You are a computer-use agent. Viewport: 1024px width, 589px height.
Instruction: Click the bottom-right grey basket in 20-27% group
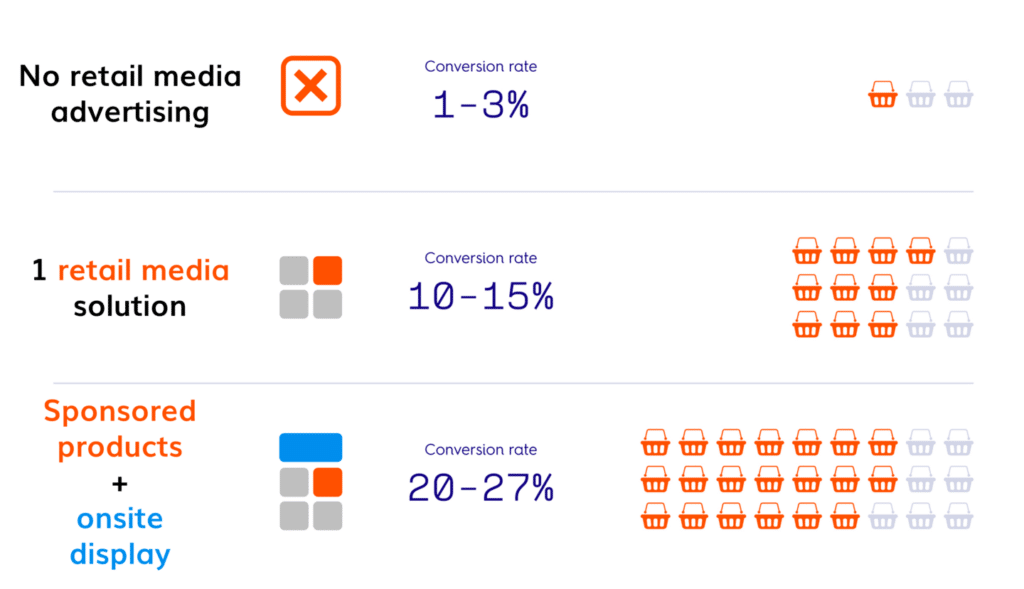tap(959, 518)
